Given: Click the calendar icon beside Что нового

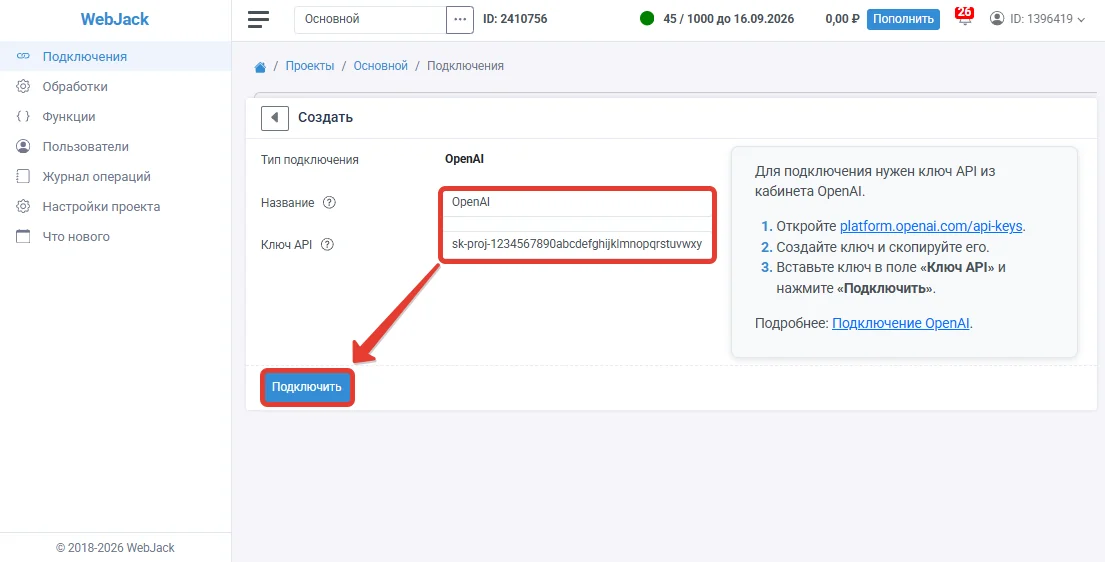Looking at the screenshot, I should click(x=23, y=236).
